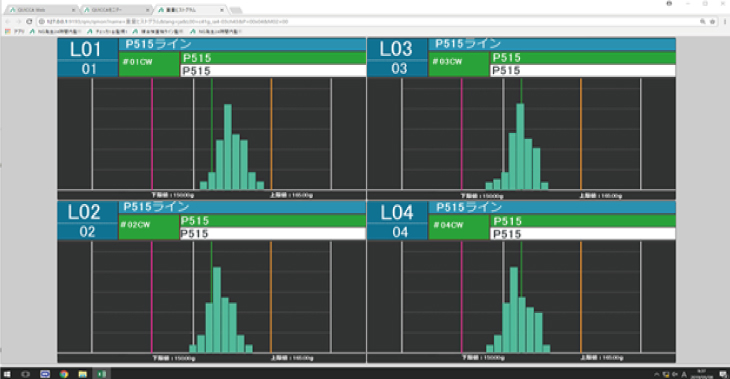
Task: Click the white P515 field in L01 panel
Action: [273, 71]
